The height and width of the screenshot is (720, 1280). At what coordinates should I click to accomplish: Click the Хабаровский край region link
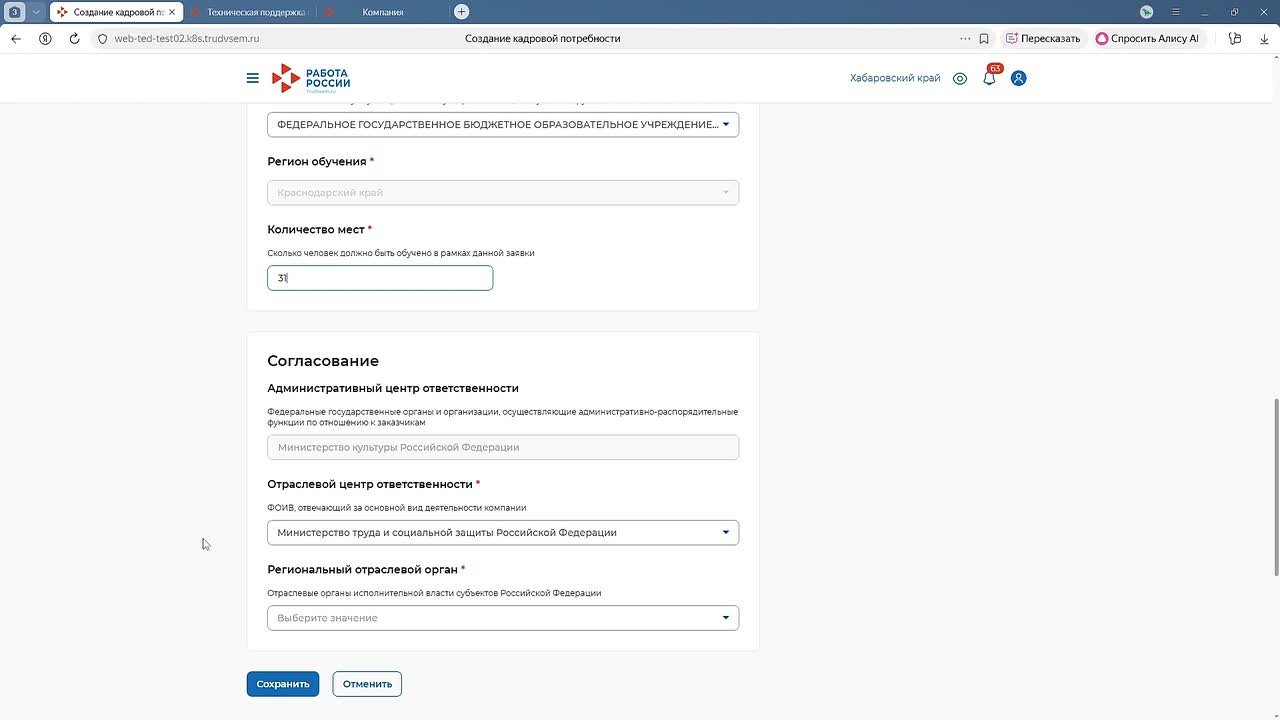coord(895,78)
